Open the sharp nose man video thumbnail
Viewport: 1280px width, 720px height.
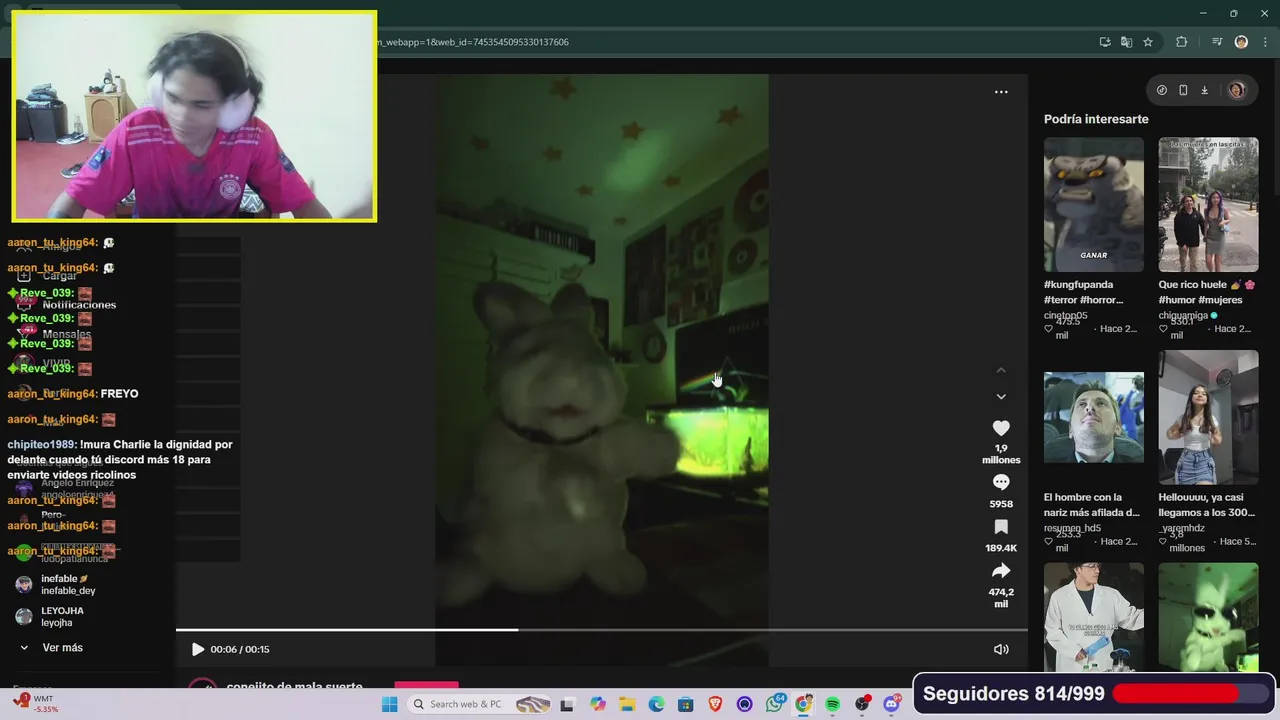click(x=1094, y=417)
